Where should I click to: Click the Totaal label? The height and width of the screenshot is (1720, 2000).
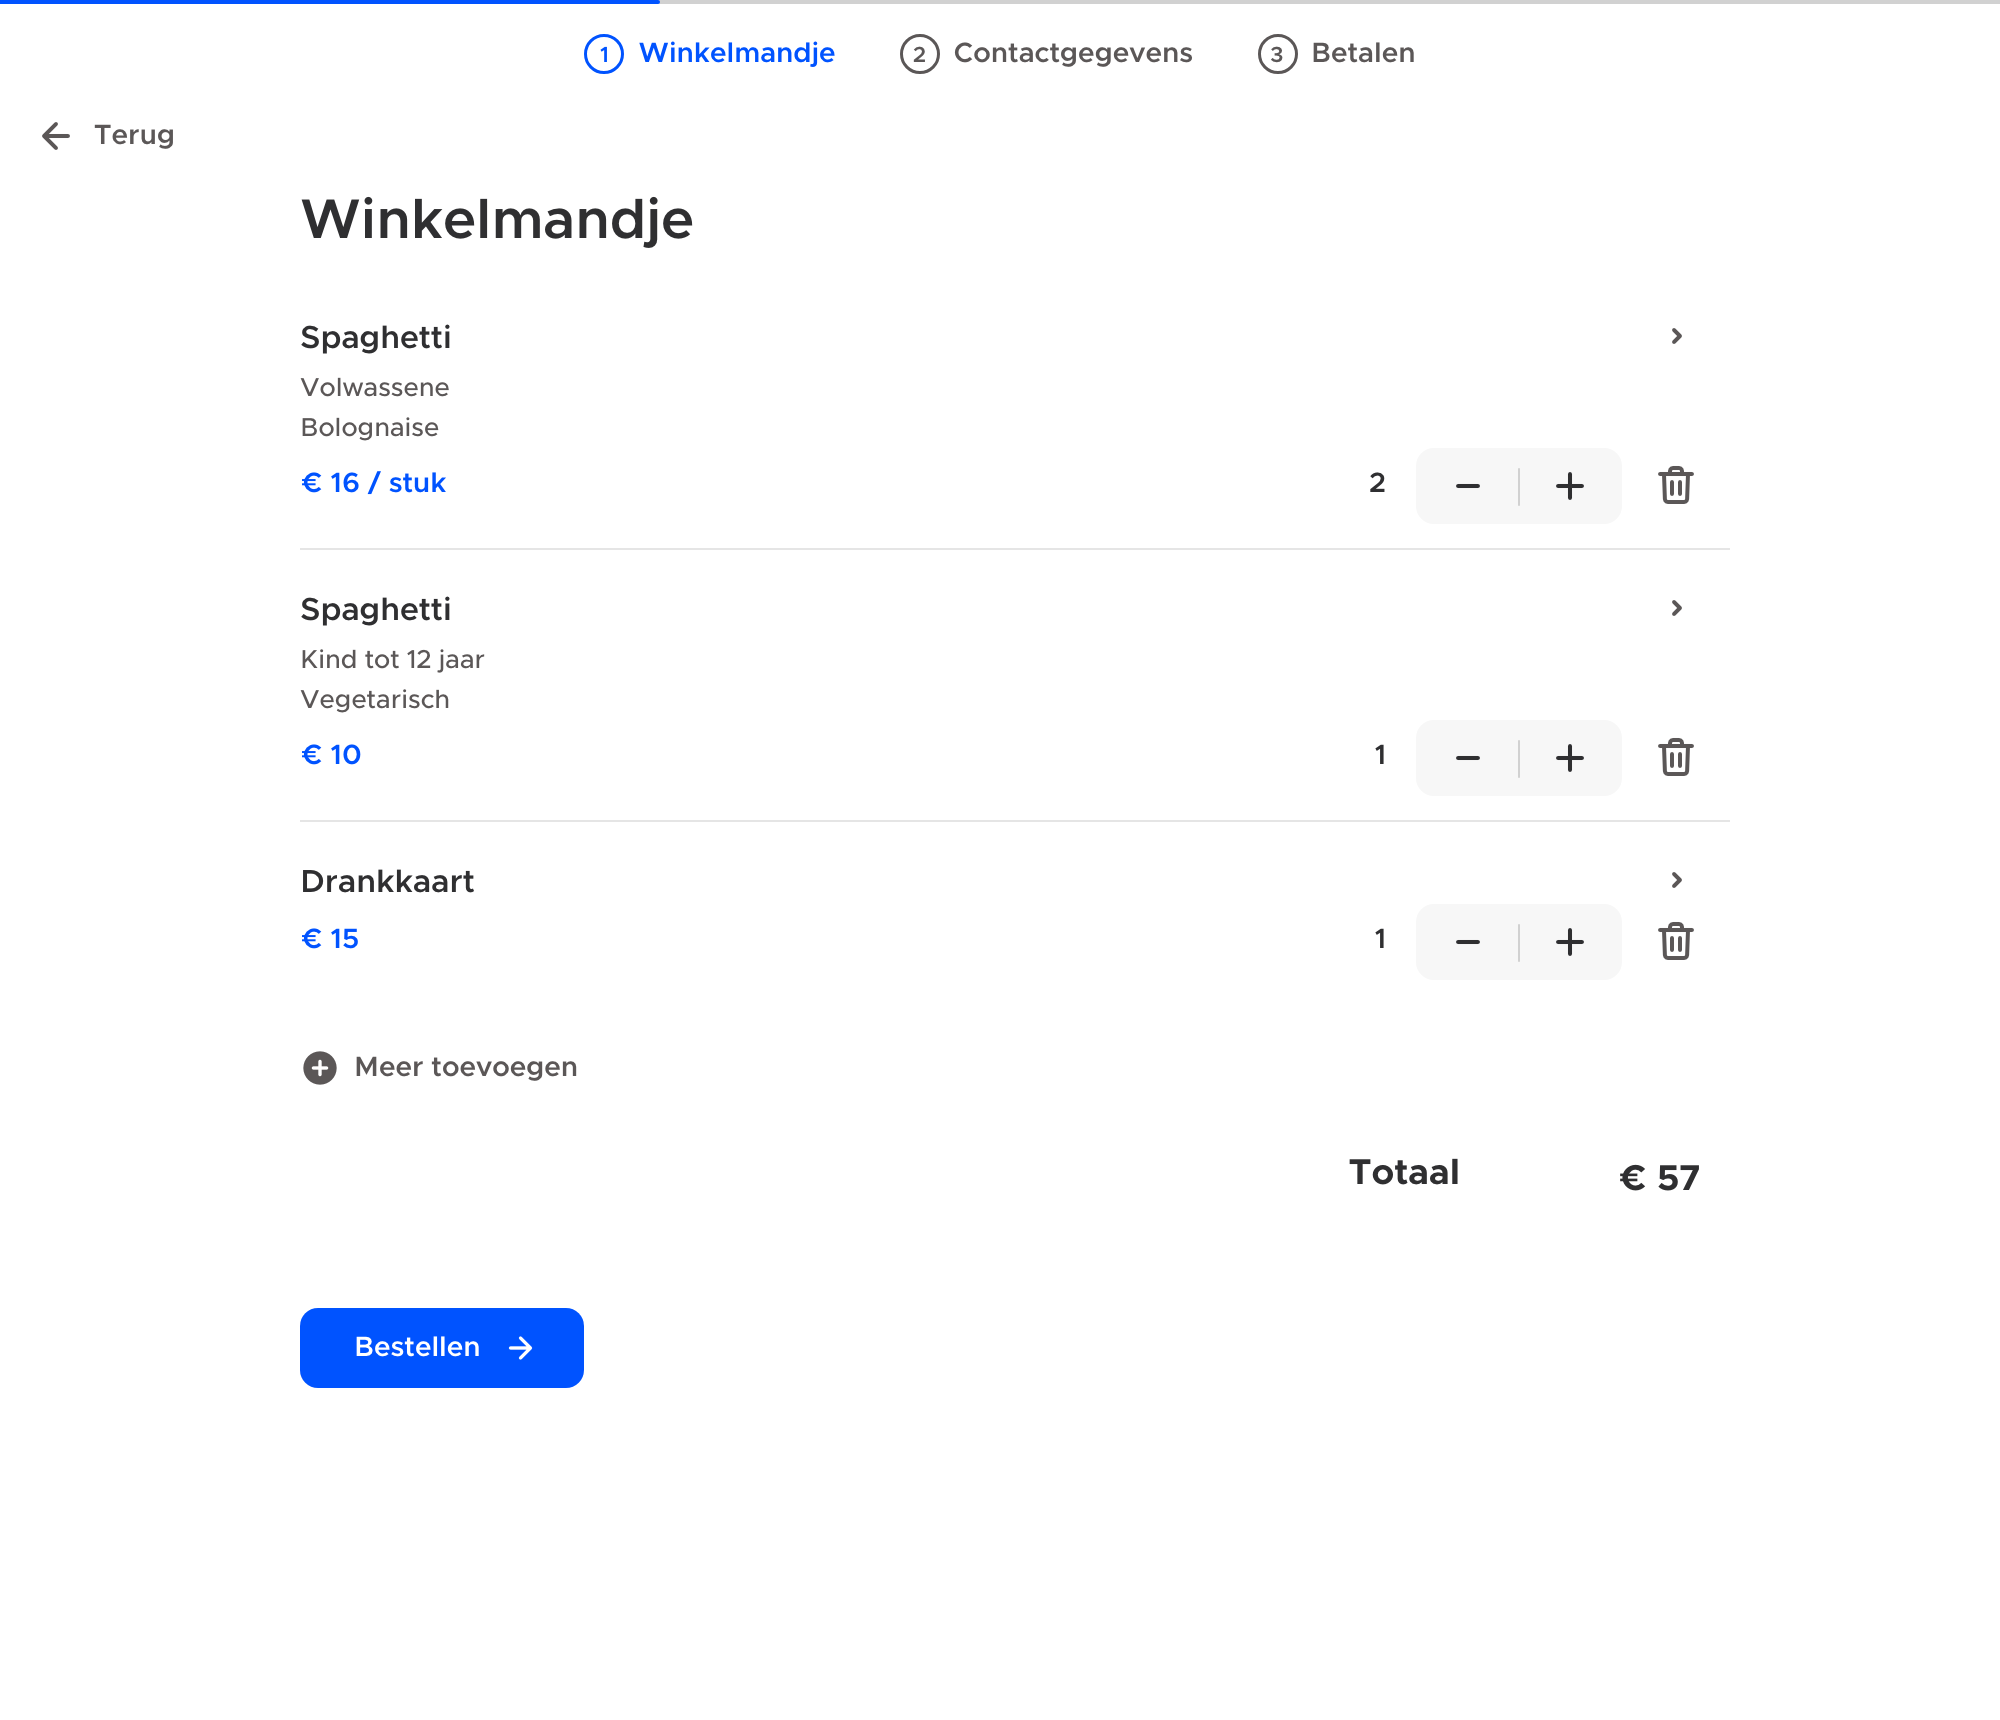pyautogui.click(x=1404, y=1172)
